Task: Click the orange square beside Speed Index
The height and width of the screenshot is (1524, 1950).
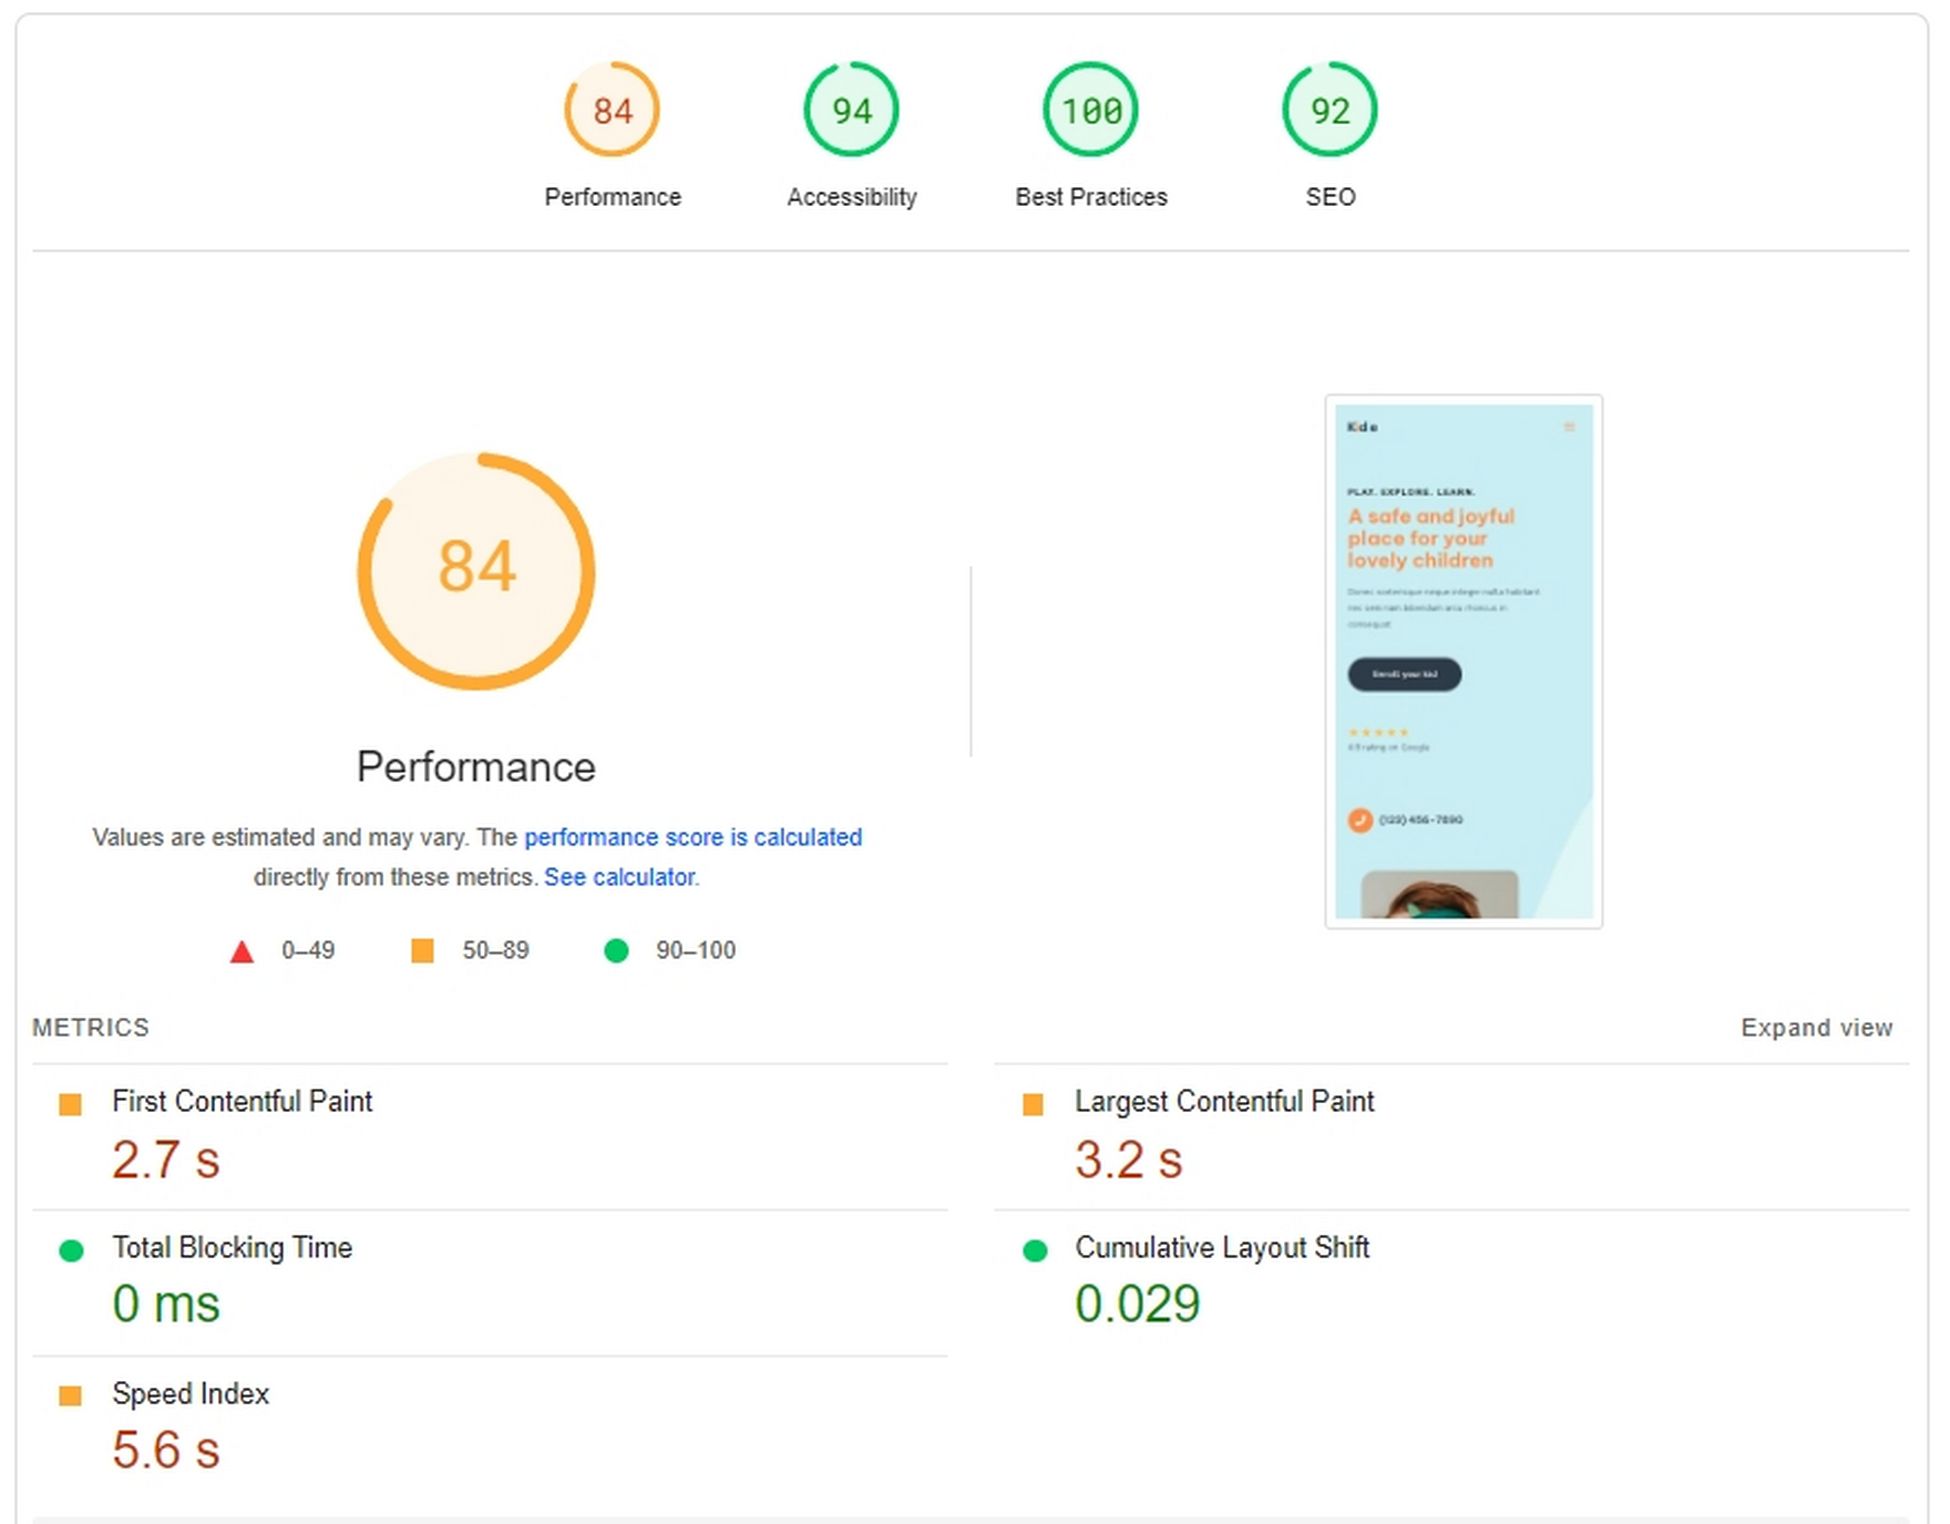Action: [x=70, y=1396]
